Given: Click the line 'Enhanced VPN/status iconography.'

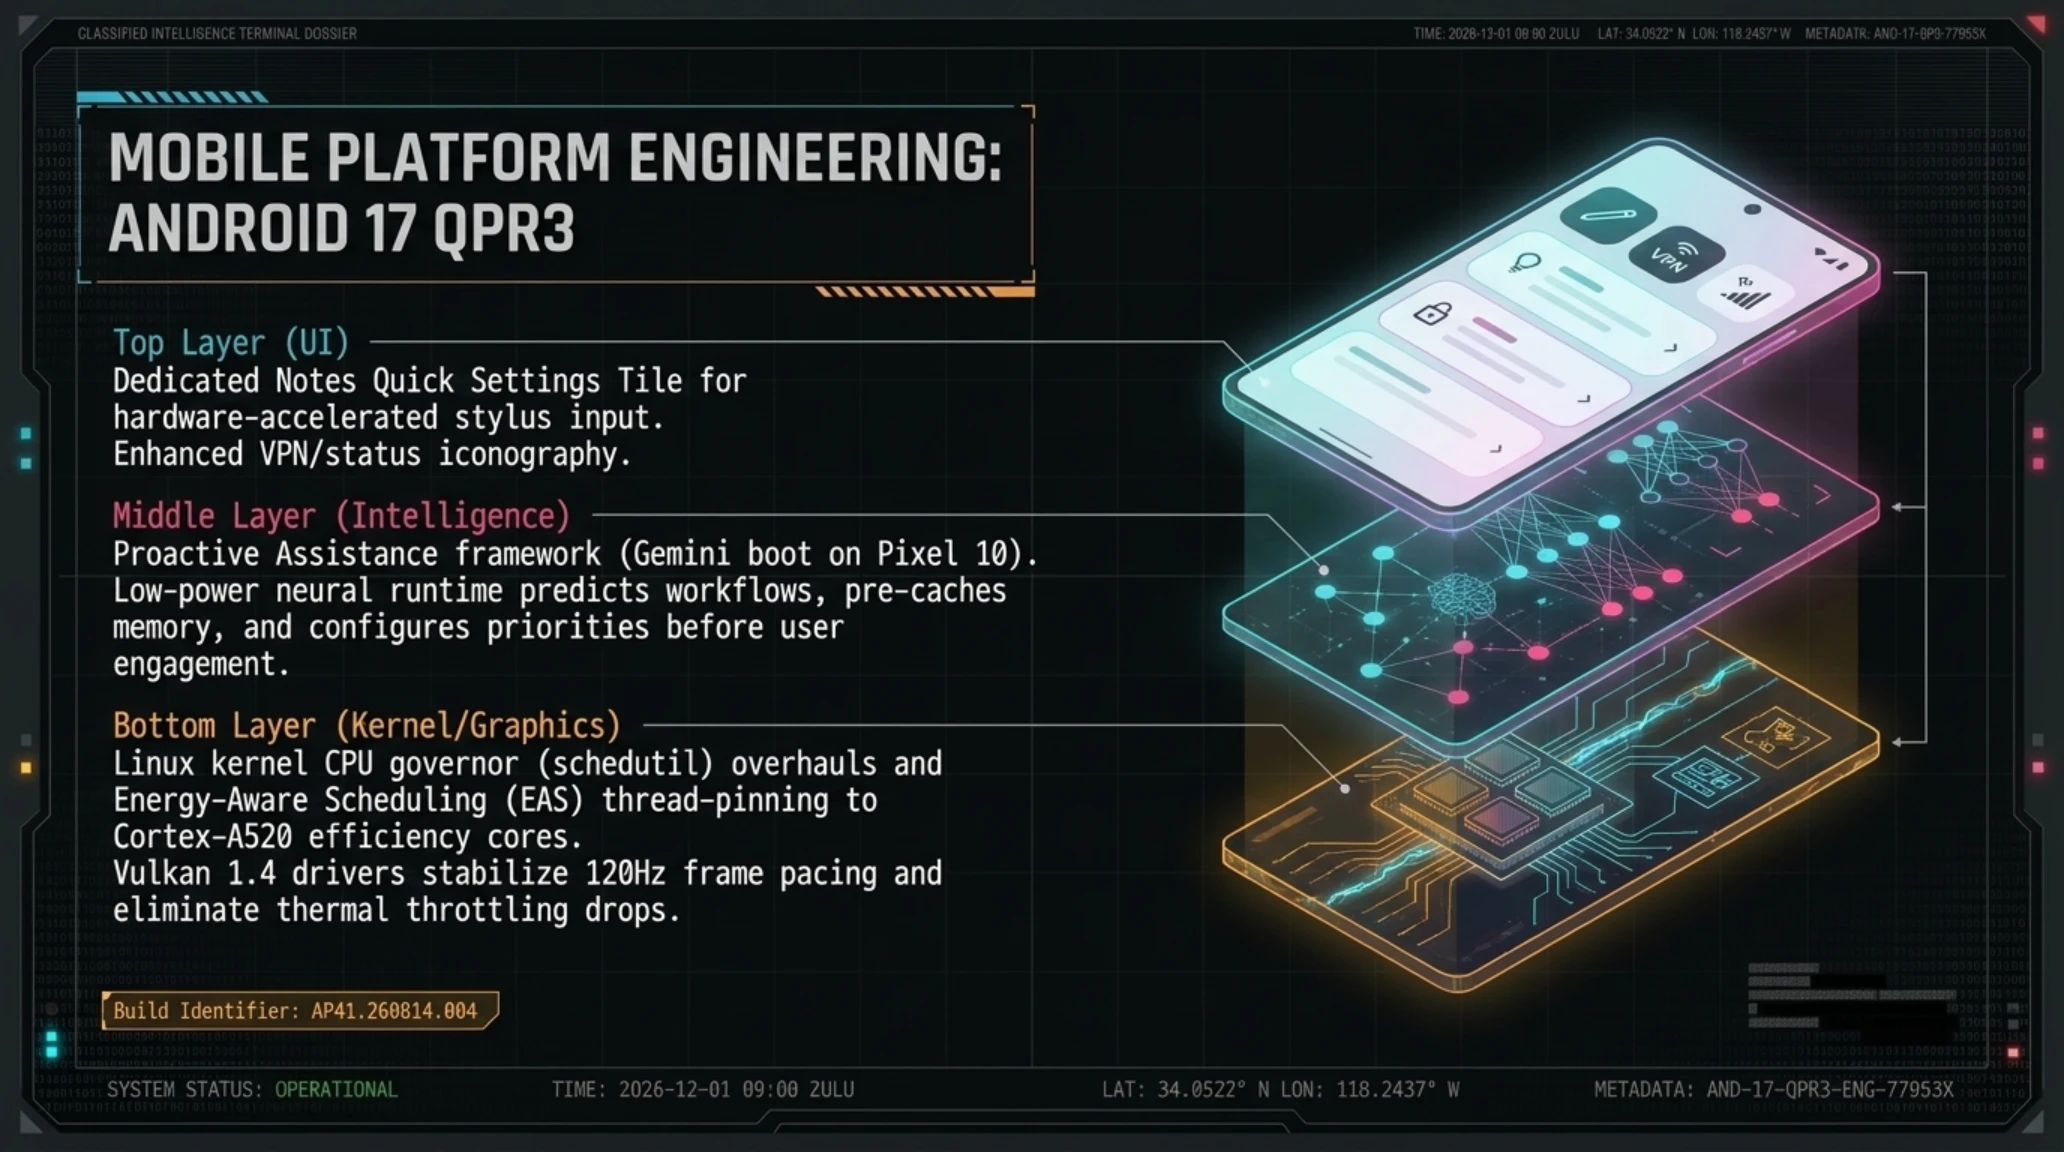Looking at the screenshot, I should click(372, 455).
